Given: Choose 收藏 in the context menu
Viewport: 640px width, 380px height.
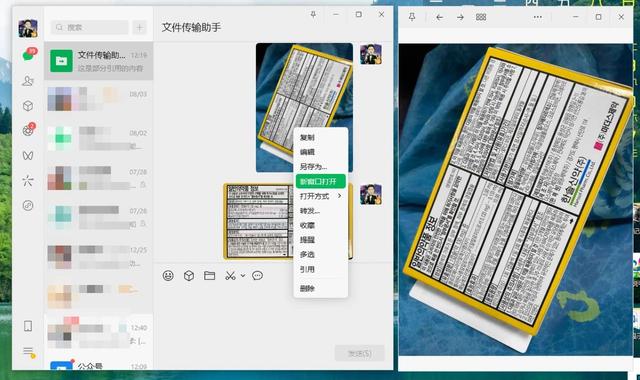Looking at the screenshot, I should tap(320, 225).
